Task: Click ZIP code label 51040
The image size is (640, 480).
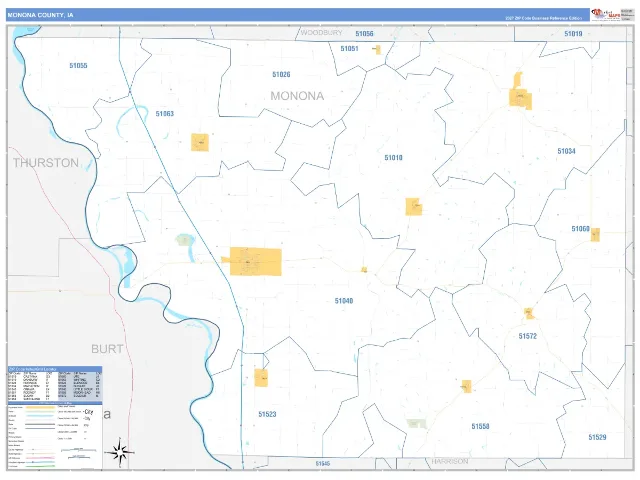Action: [344, 301]
